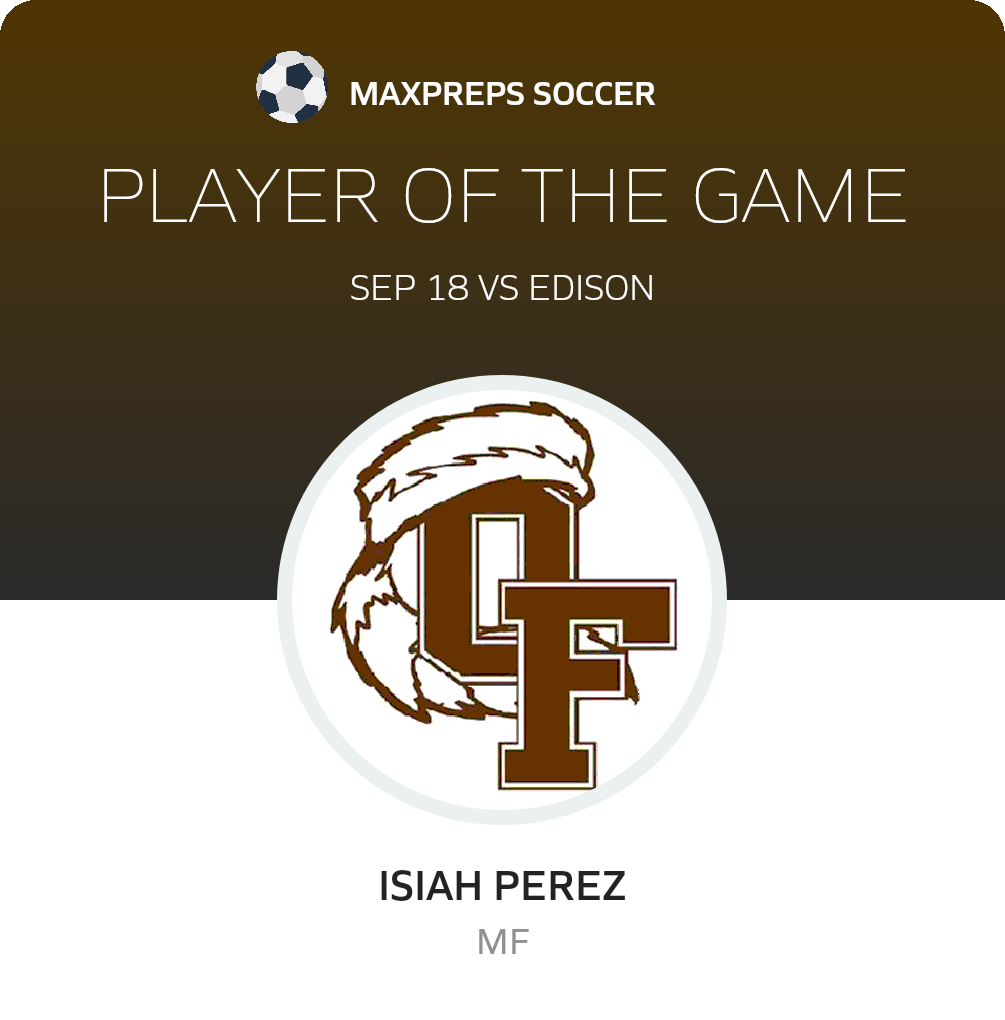Click the soccer ball icon
The height and width of the screenshot is (1020, 1005).
point(291,87)
